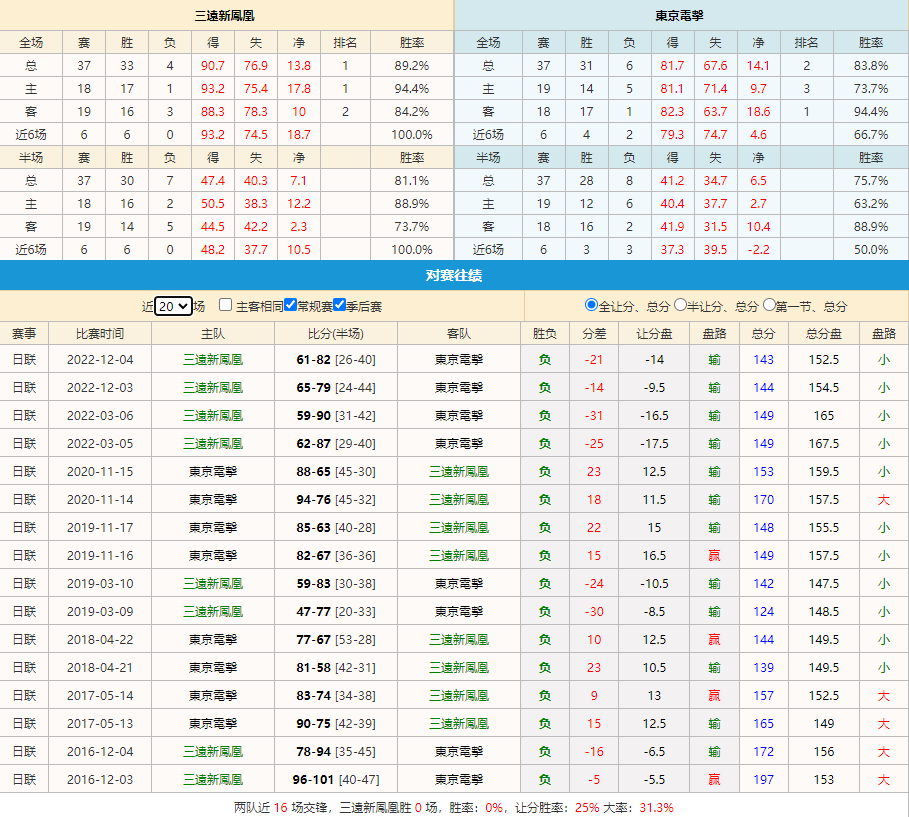Click 三遠新鳳凰 points scored value 90.7
This screenshot has height=817, width=909.
coord(213,66)
